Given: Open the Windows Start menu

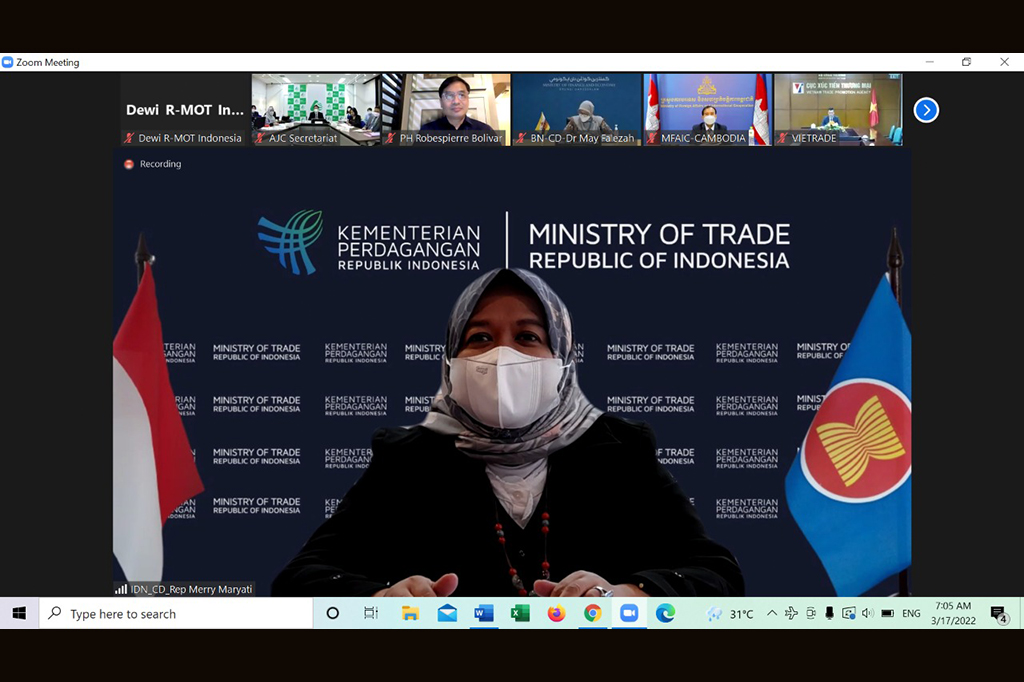Looking at the screenshot, I should pos(19,613).
